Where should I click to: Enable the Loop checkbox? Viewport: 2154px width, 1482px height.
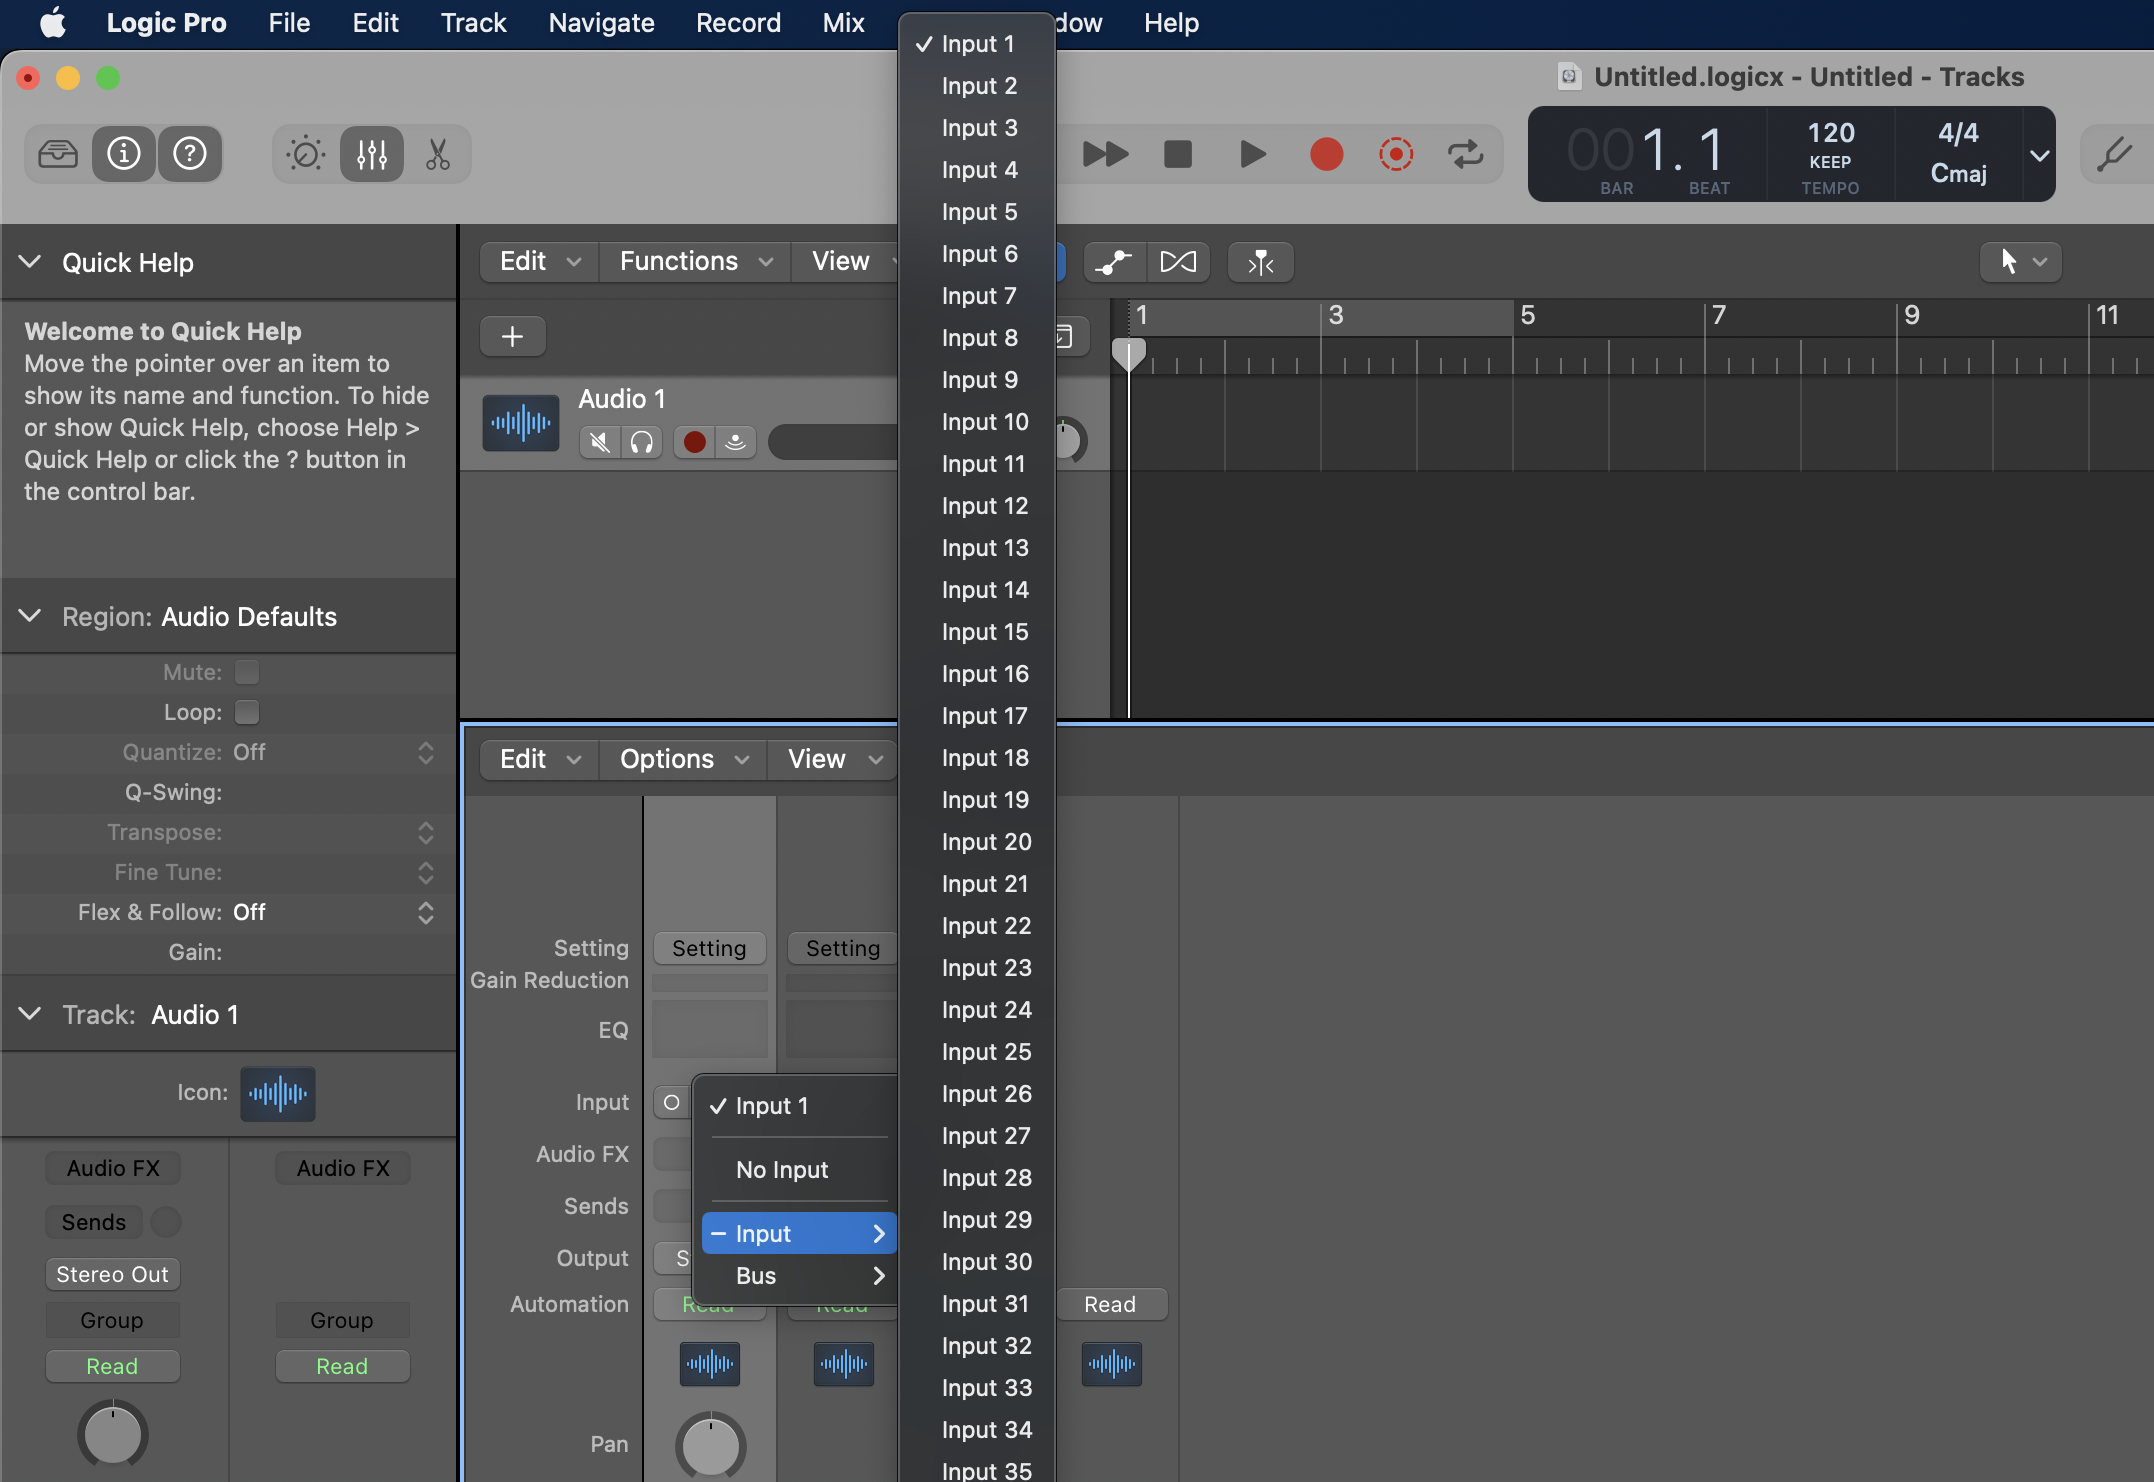247,712
